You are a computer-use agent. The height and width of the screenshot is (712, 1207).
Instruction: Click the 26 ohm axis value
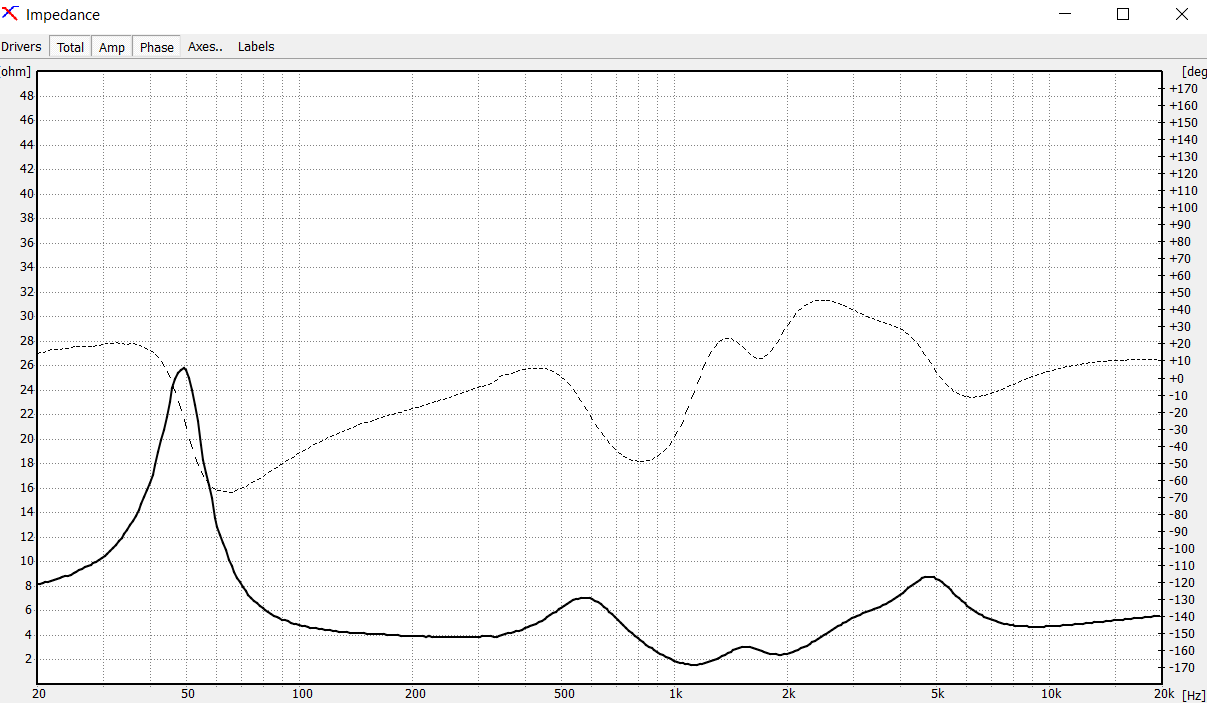click(x=27, y=365)
